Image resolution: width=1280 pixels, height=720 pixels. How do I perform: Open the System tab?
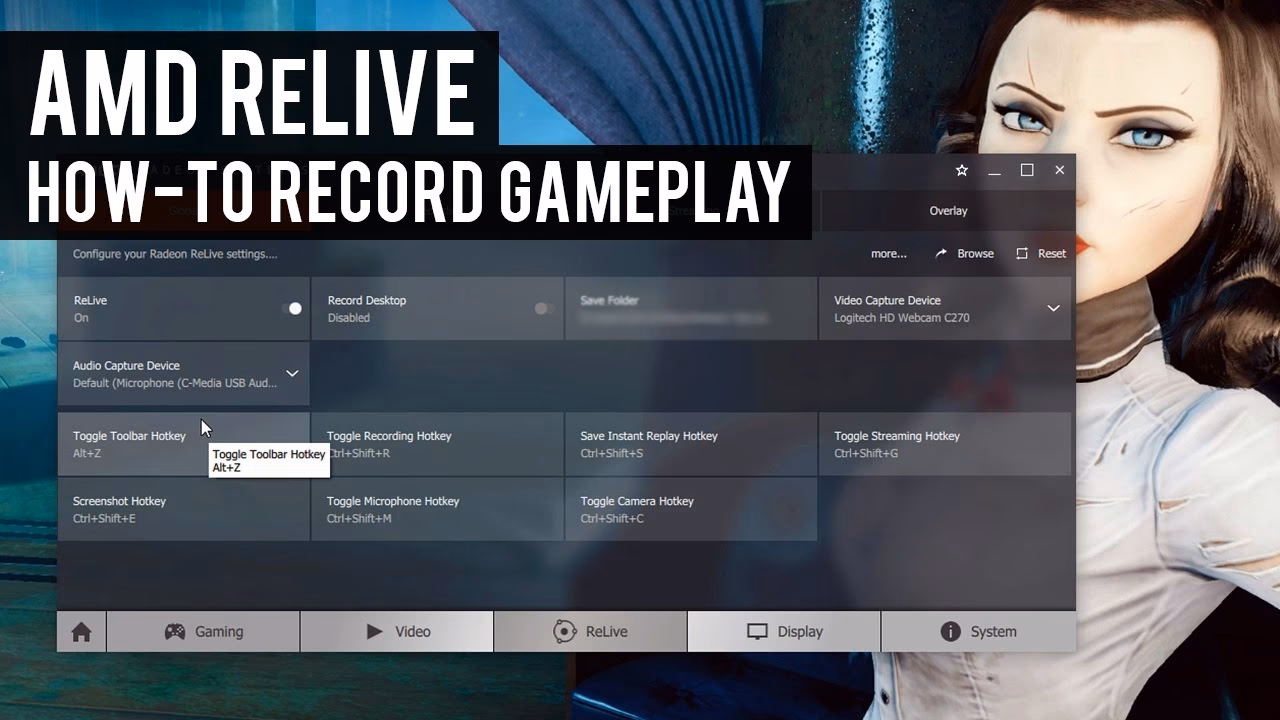pos(978,632)
